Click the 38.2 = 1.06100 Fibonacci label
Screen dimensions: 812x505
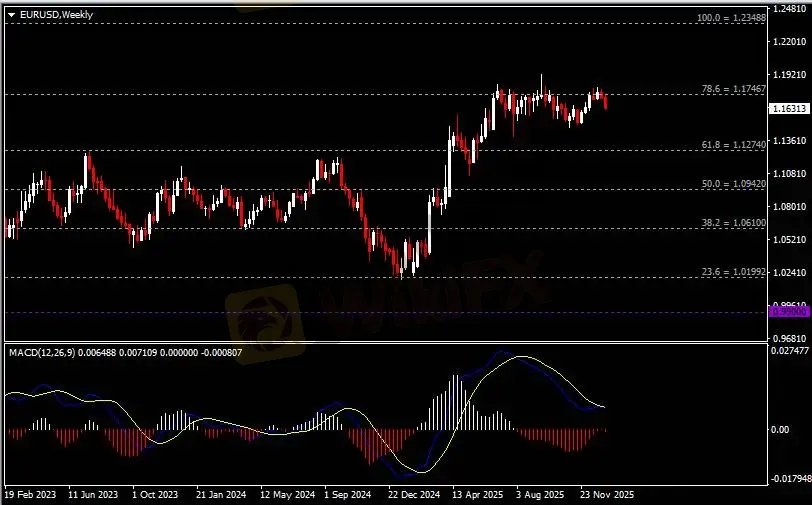(734, 223)
